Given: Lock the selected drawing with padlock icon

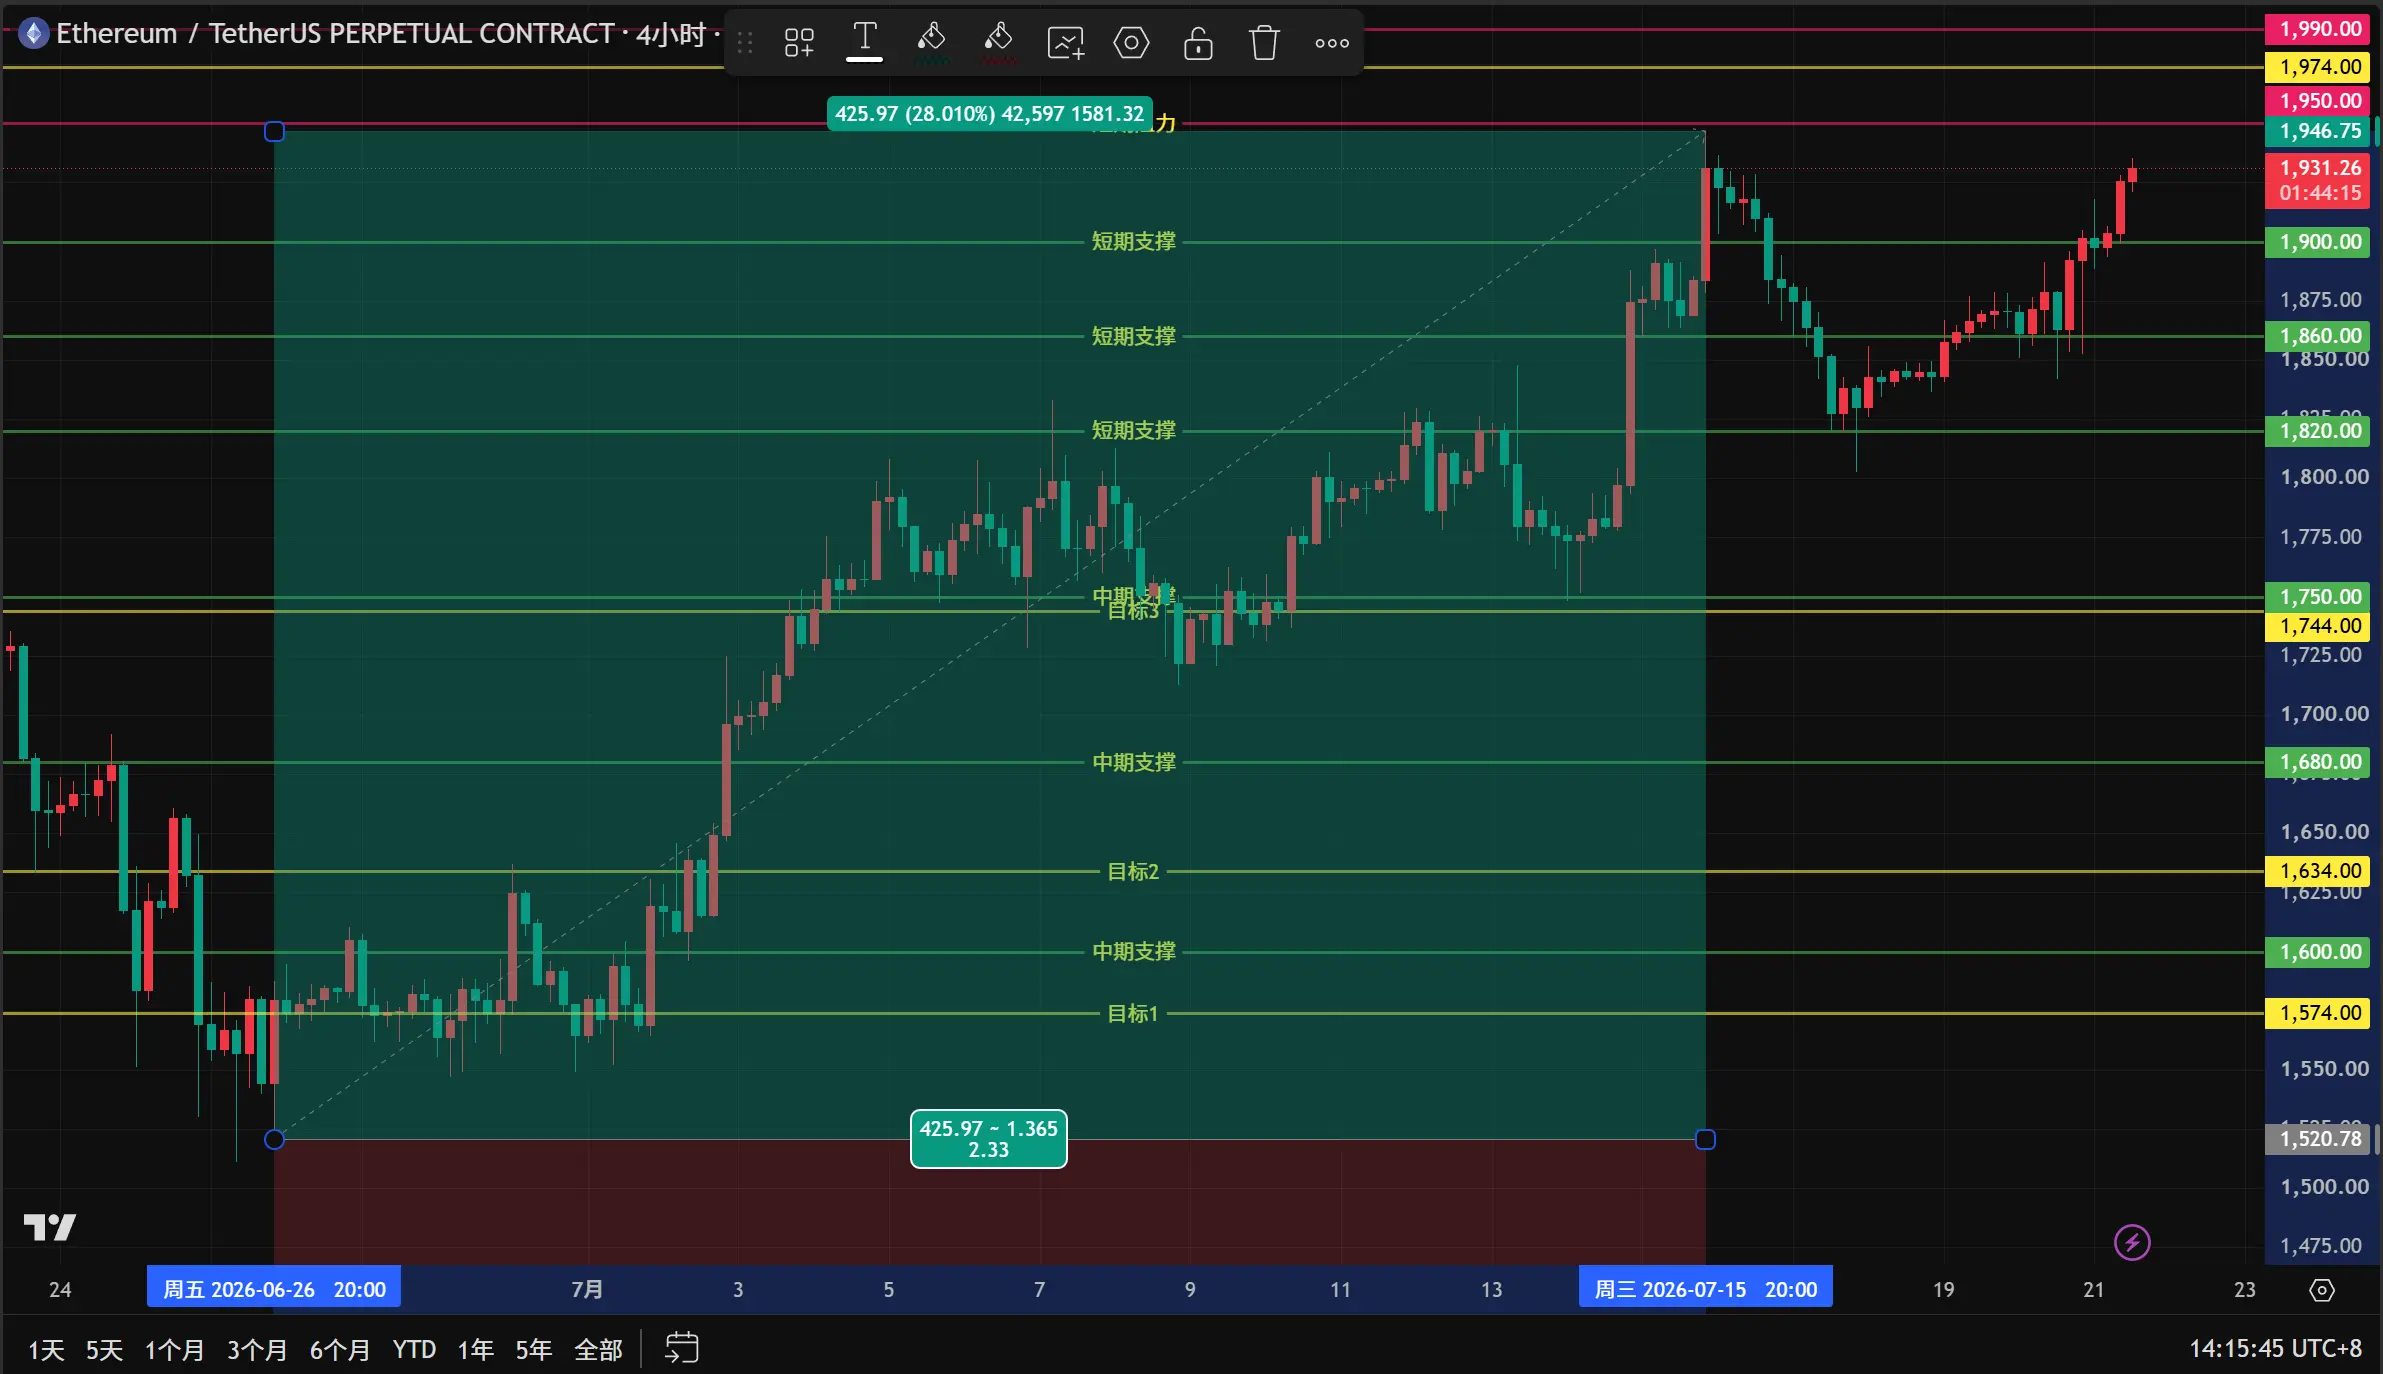Looking at the screenshot, I should [x=1198, y=43].
